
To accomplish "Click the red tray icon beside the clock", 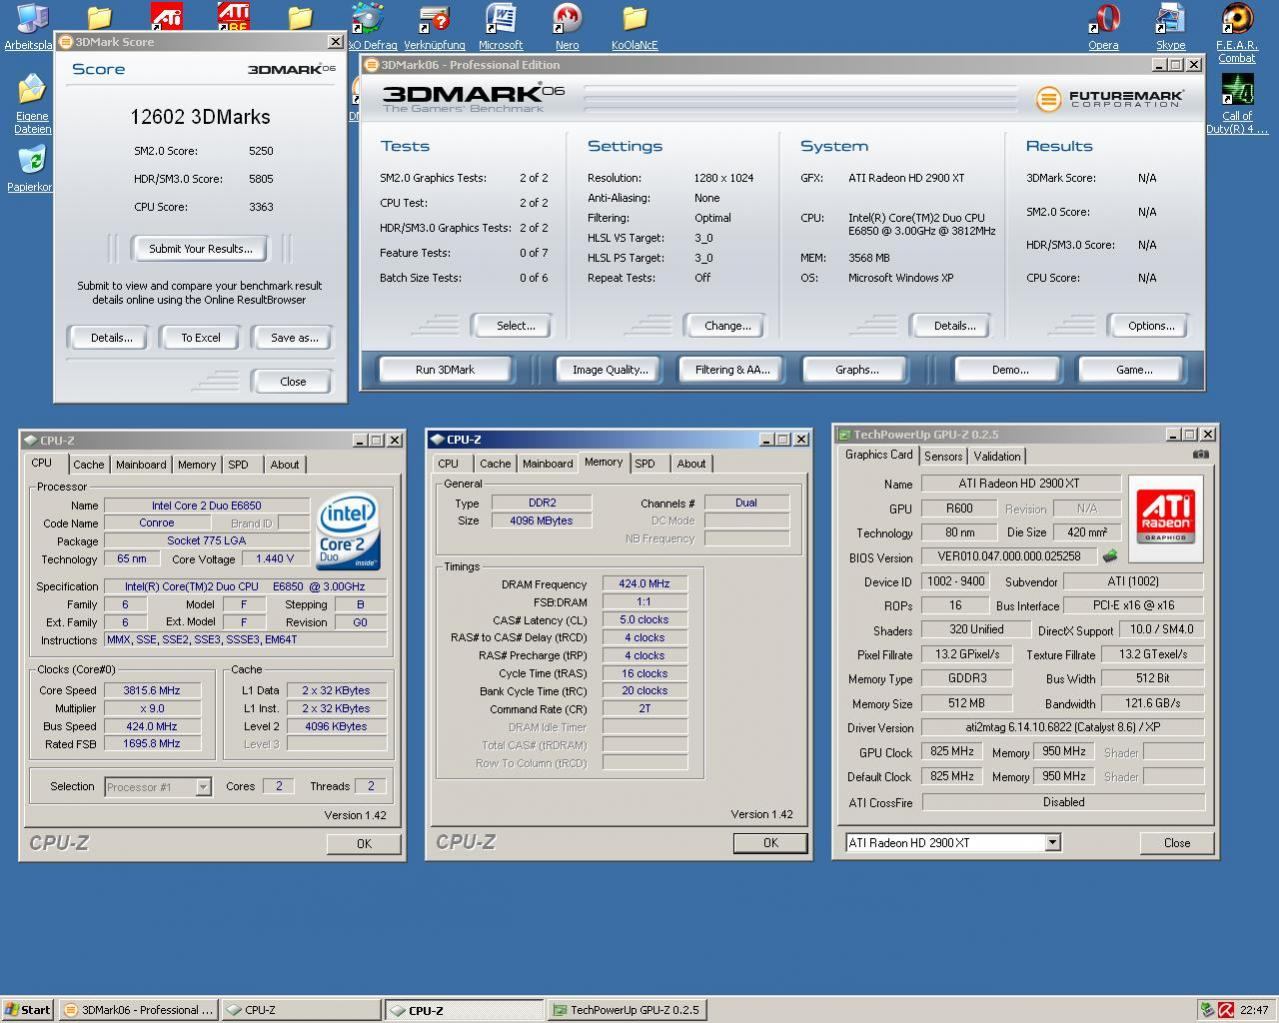I will (x=1226, y=1010).
